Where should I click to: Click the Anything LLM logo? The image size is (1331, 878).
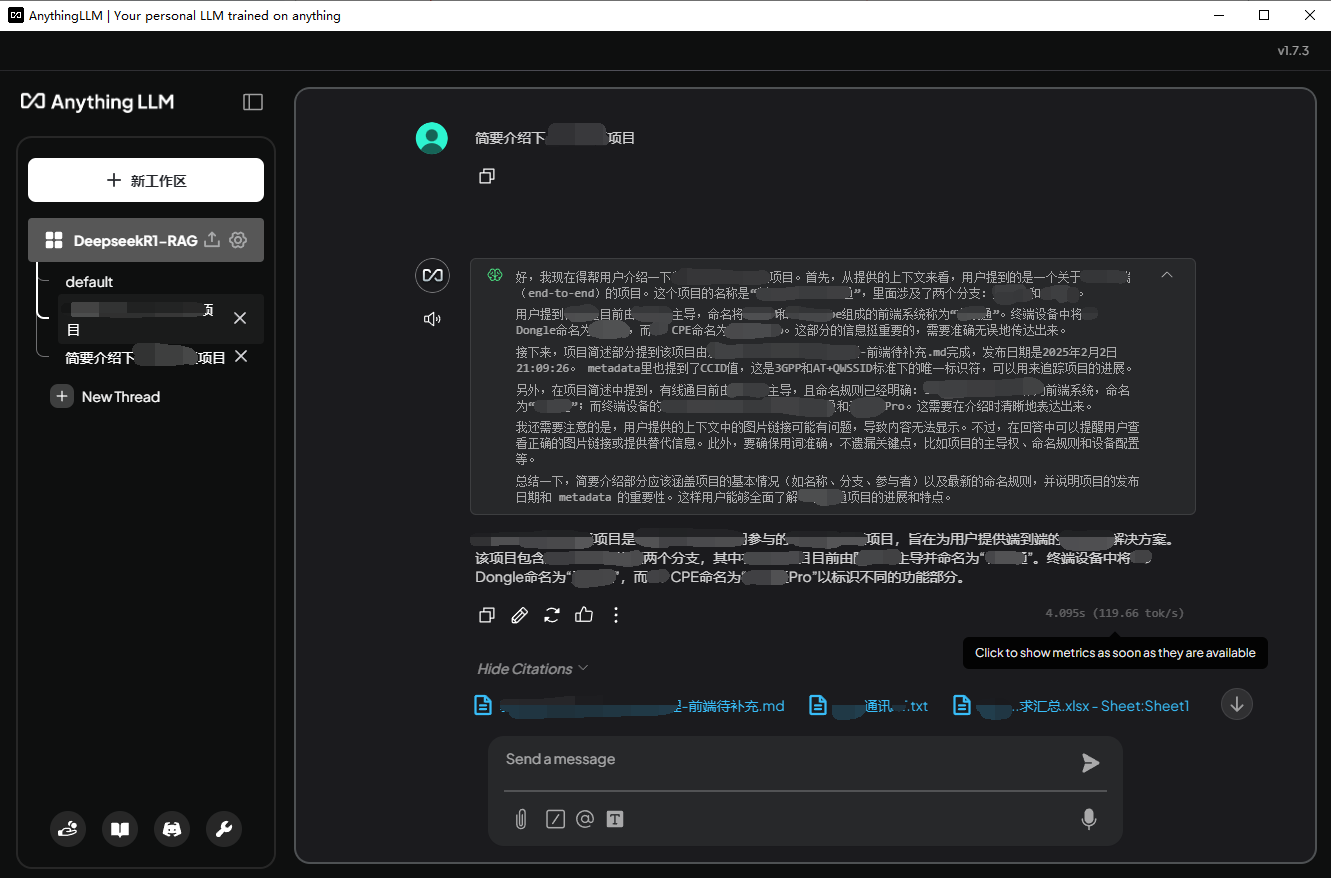coord(98,102)
